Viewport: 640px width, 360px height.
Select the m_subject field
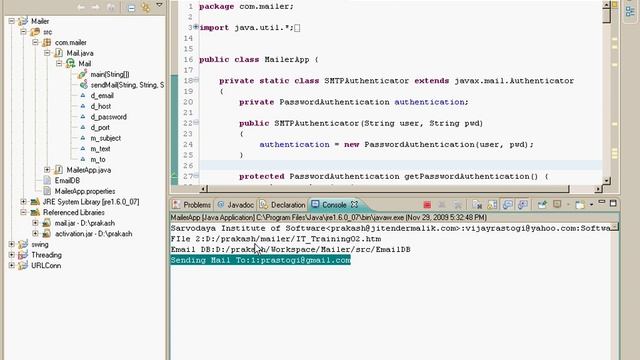106,138
